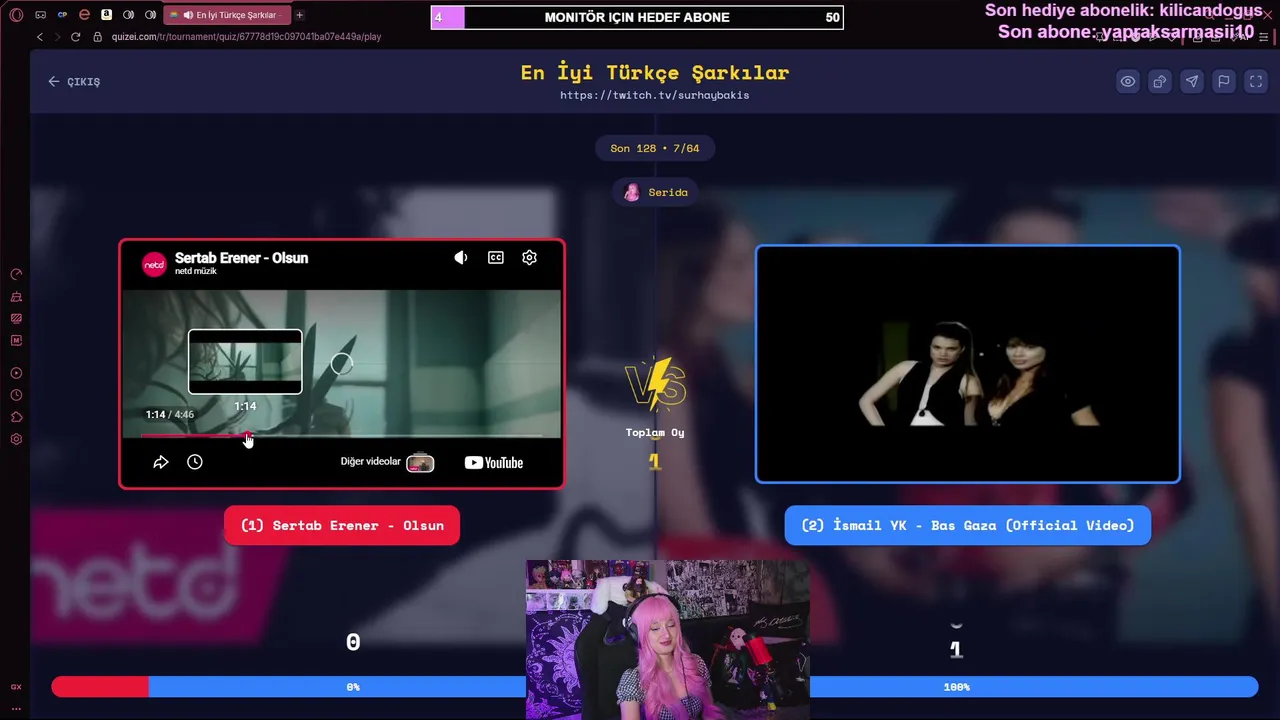Toggle closed captions (CC) on the video
1280x720 pixels.
tap(496, 258)
